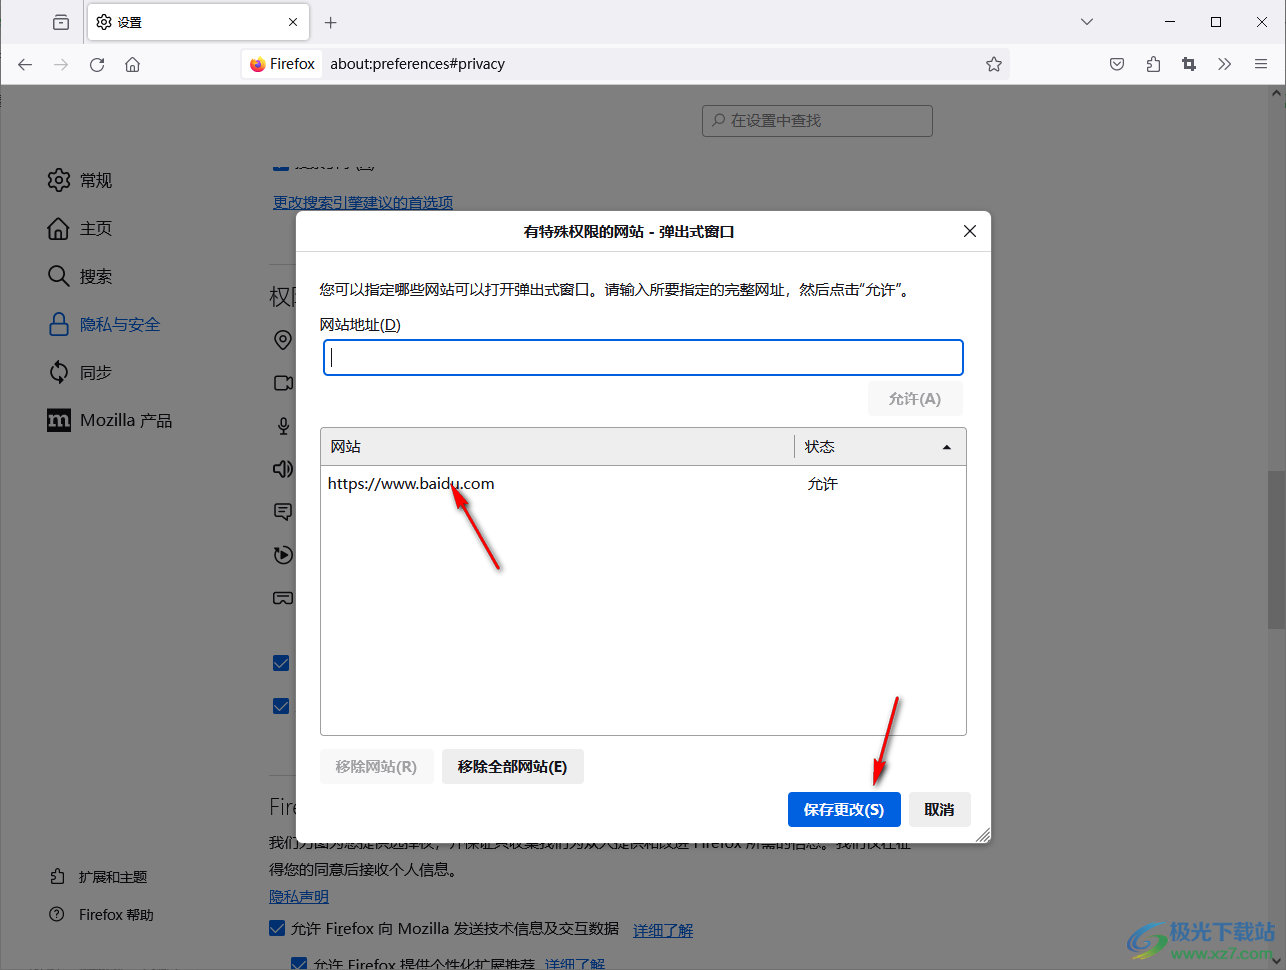Click the location permission icon
Screen dimensions: 1286x970
point(283,340)
